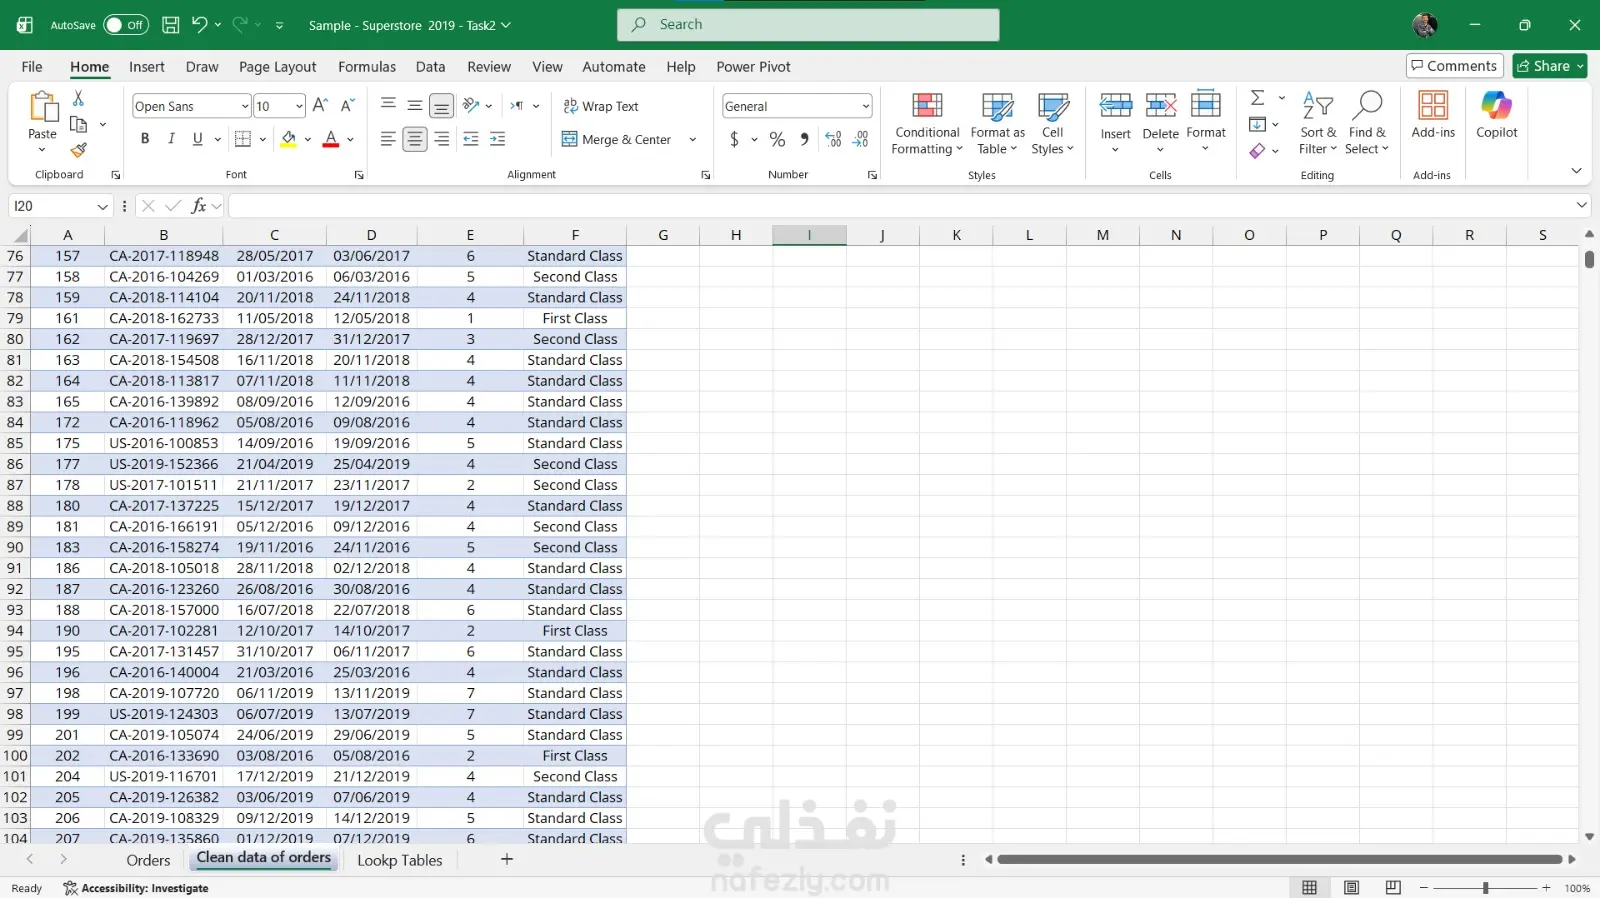Image resolution: width=1600 pixels, height=898 pixels.
Task: Click the Comments button
Action: [x=1454, y=66]
